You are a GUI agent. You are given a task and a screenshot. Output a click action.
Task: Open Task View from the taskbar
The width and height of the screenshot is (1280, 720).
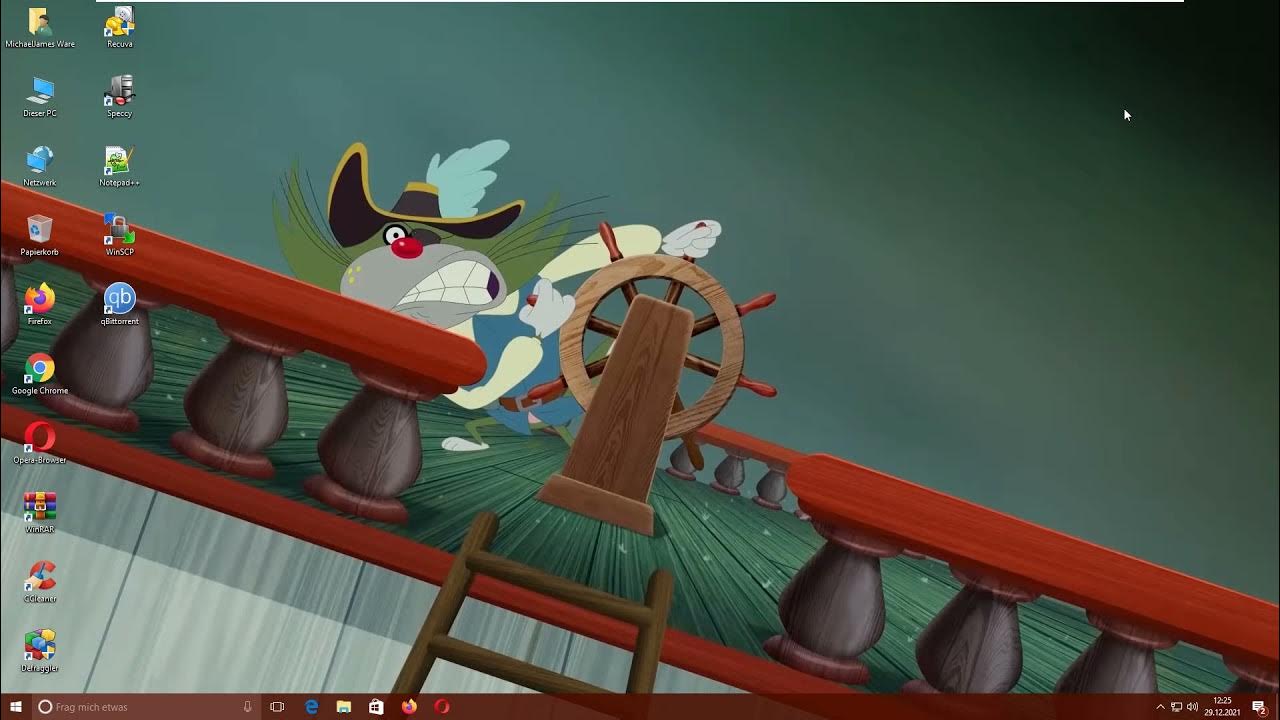click(x=278, y=707)
